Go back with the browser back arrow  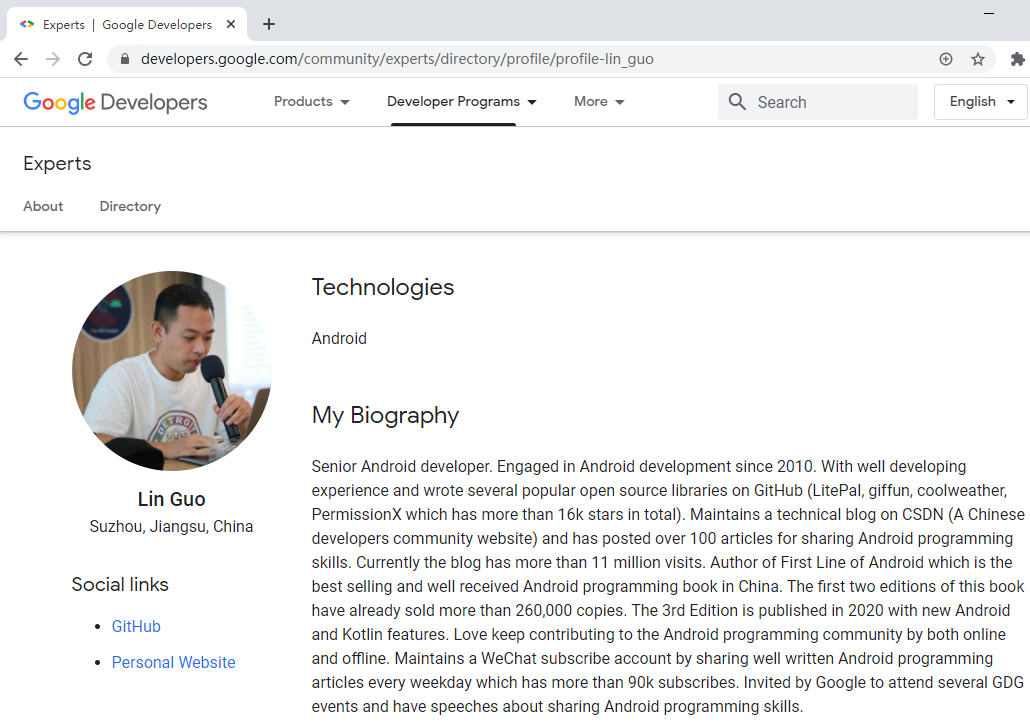point(21,59)
